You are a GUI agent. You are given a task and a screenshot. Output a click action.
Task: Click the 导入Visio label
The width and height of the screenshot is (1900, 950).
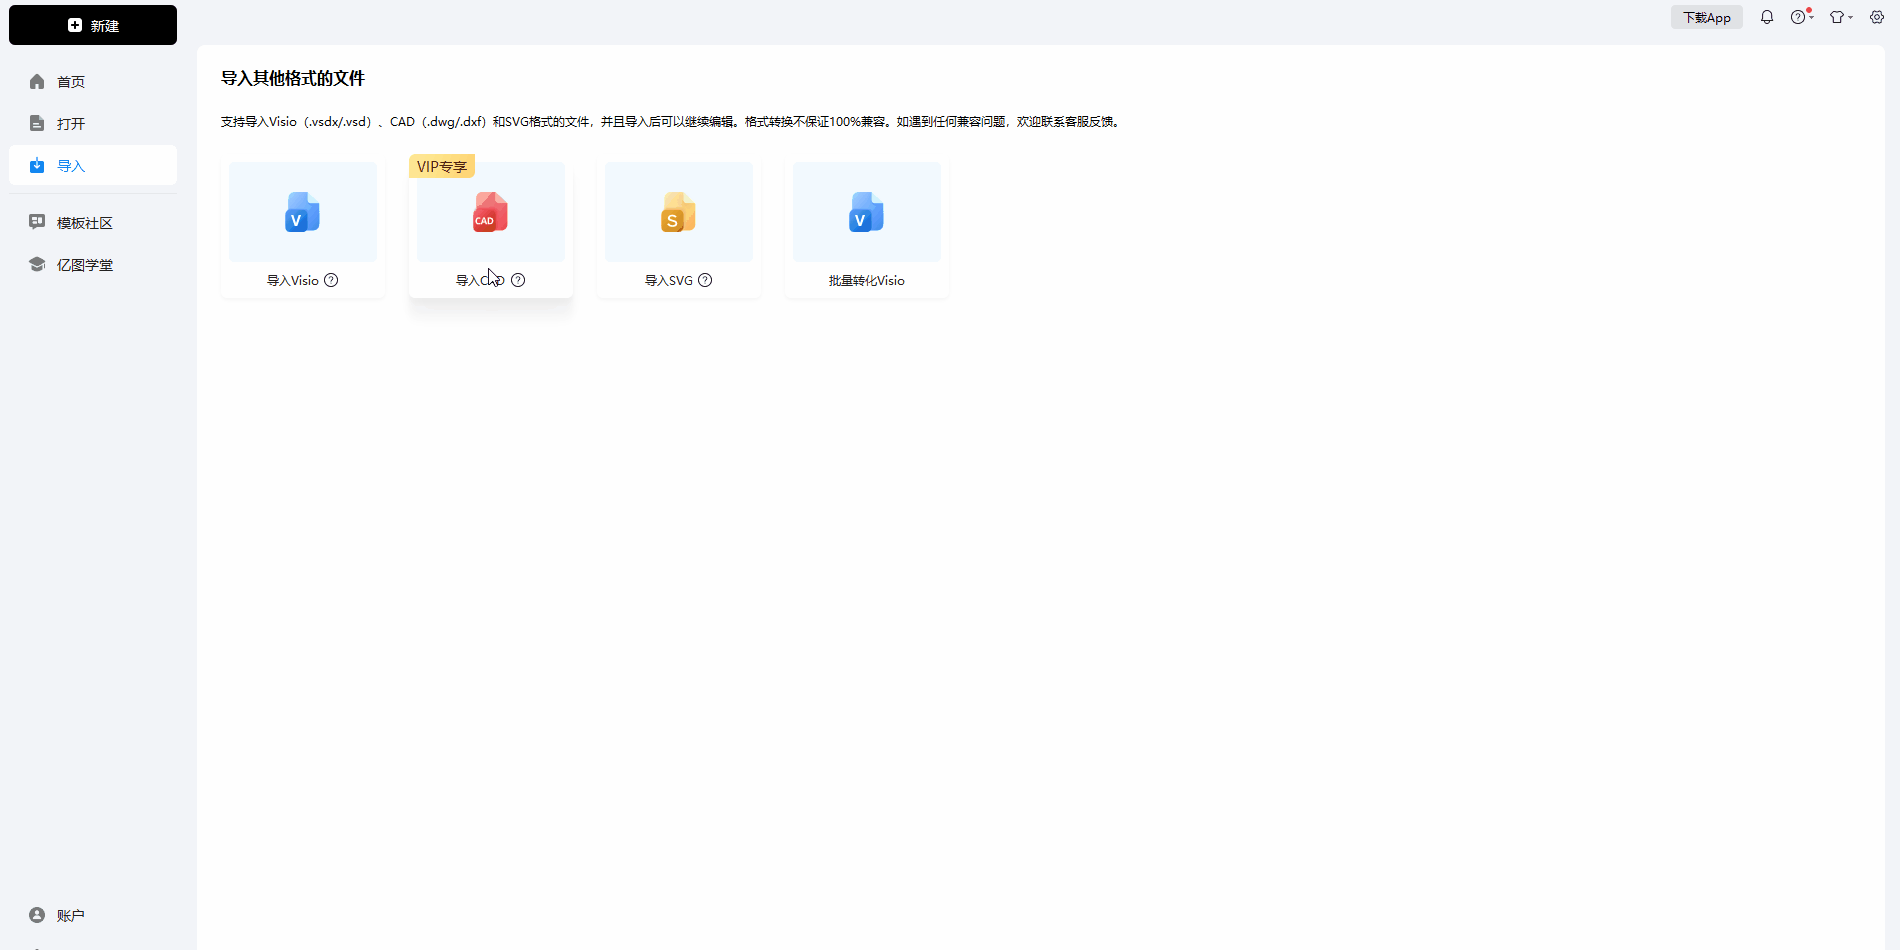pos(293,281)
